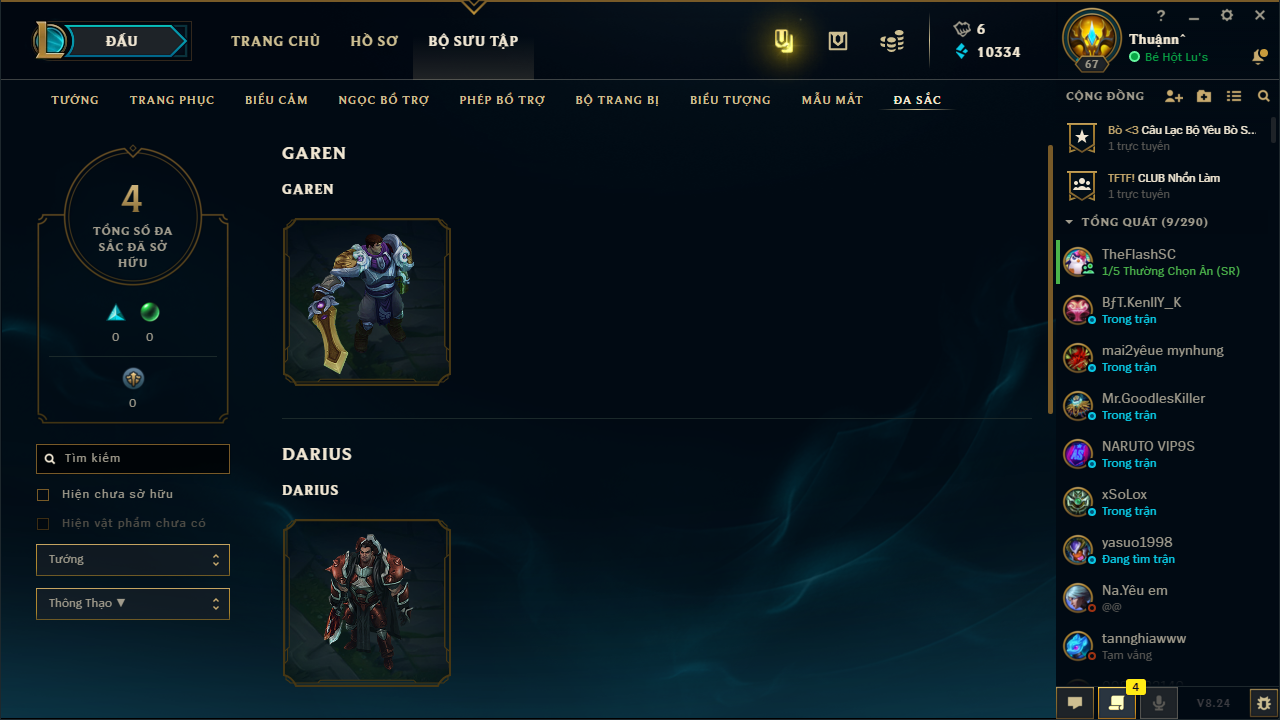
Task: Toggle the voice microphone button
Action: (1158, 703)
